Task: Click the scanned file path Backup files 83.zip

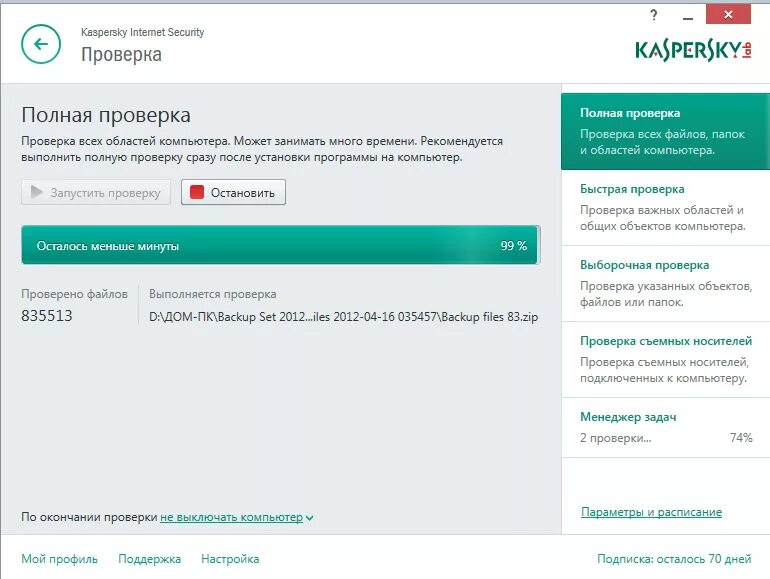Action: [x=343, y=317]
